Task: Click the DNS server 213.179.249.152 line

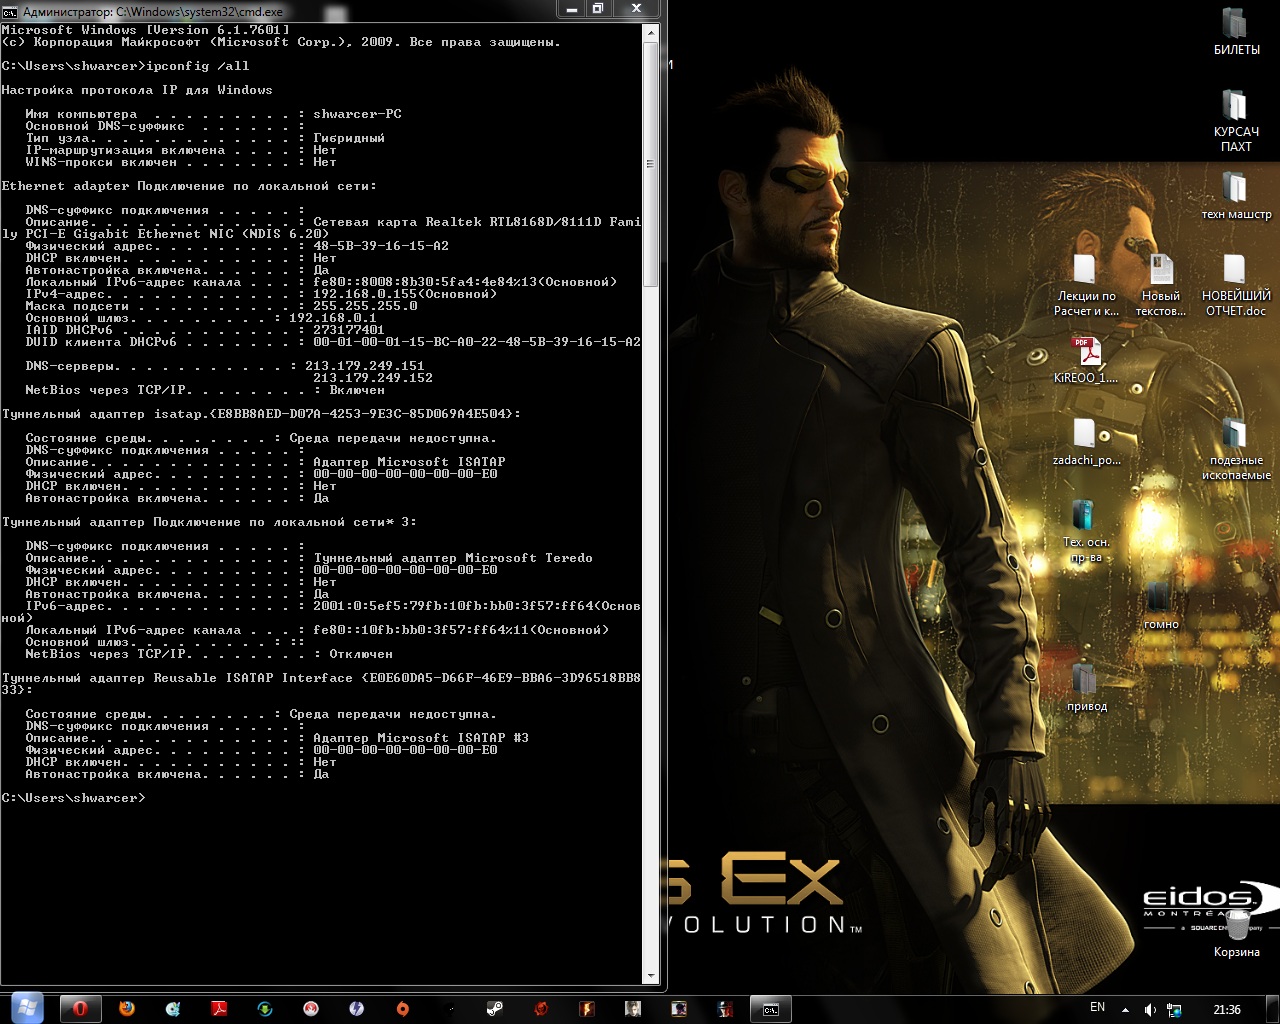Action: 373,378
